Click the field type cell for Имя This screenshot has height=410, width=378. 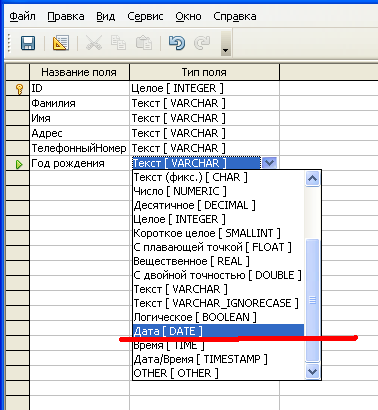click(204, 118)
